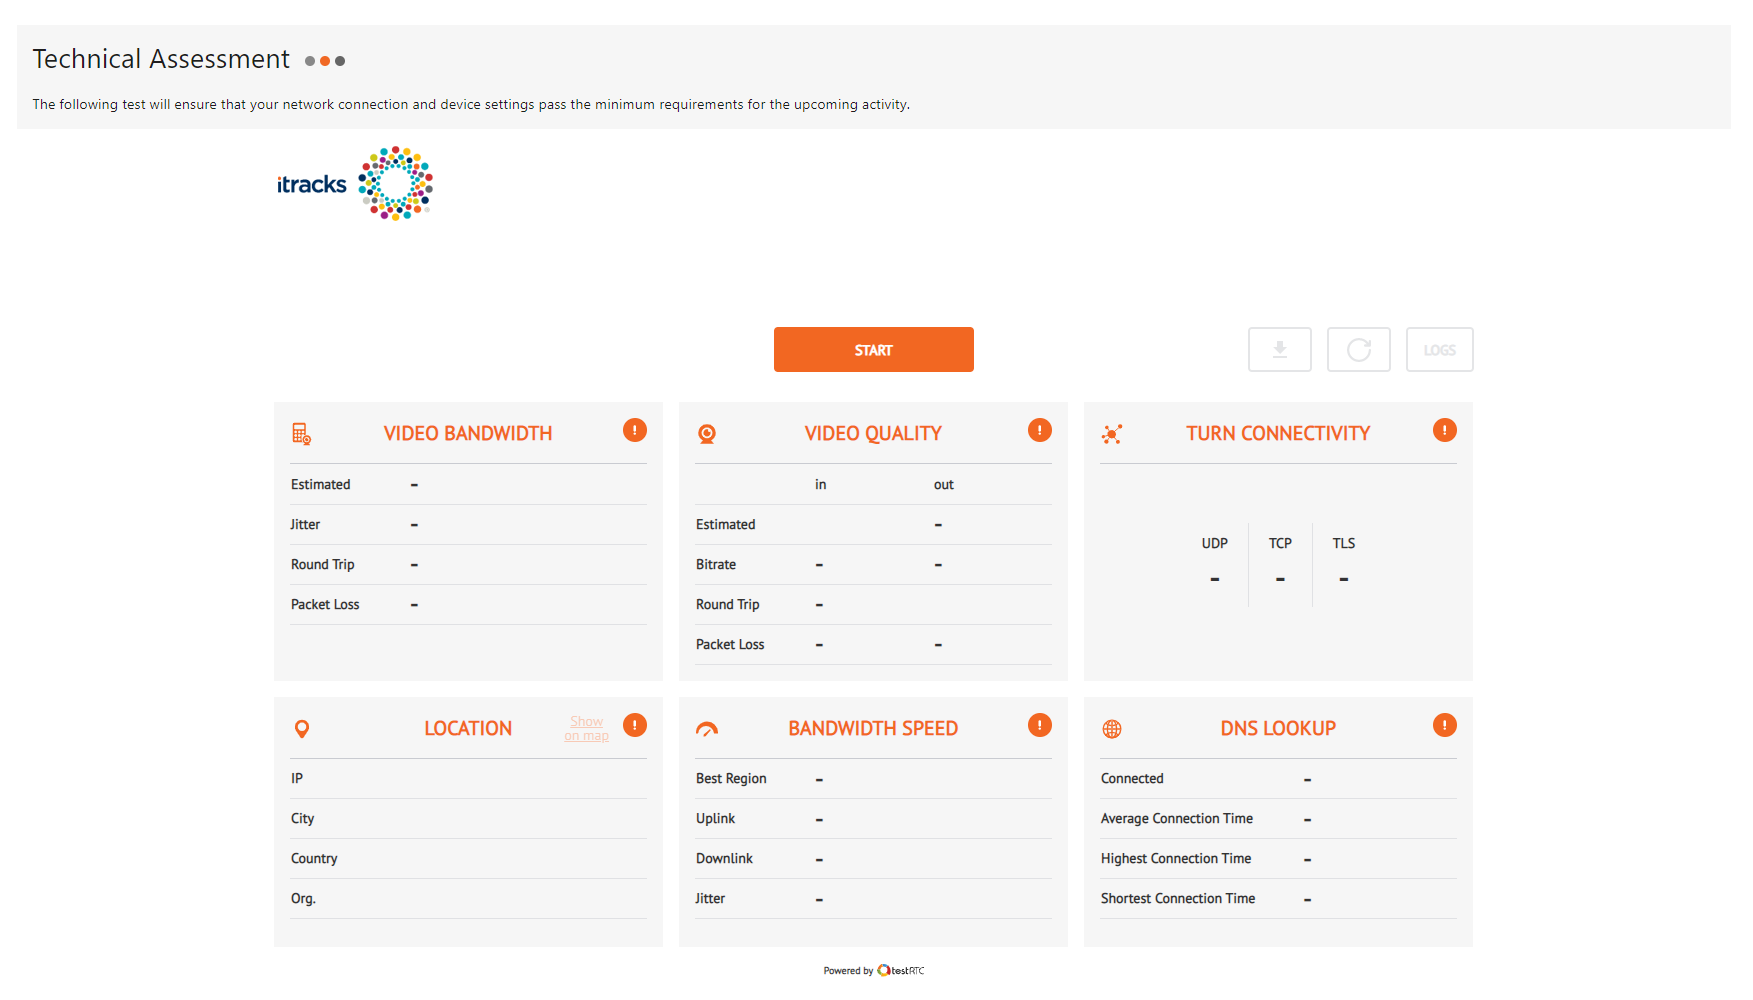Click the DNS Lookup globe icon
1753x1000 pixels.
pos(1112,729)
